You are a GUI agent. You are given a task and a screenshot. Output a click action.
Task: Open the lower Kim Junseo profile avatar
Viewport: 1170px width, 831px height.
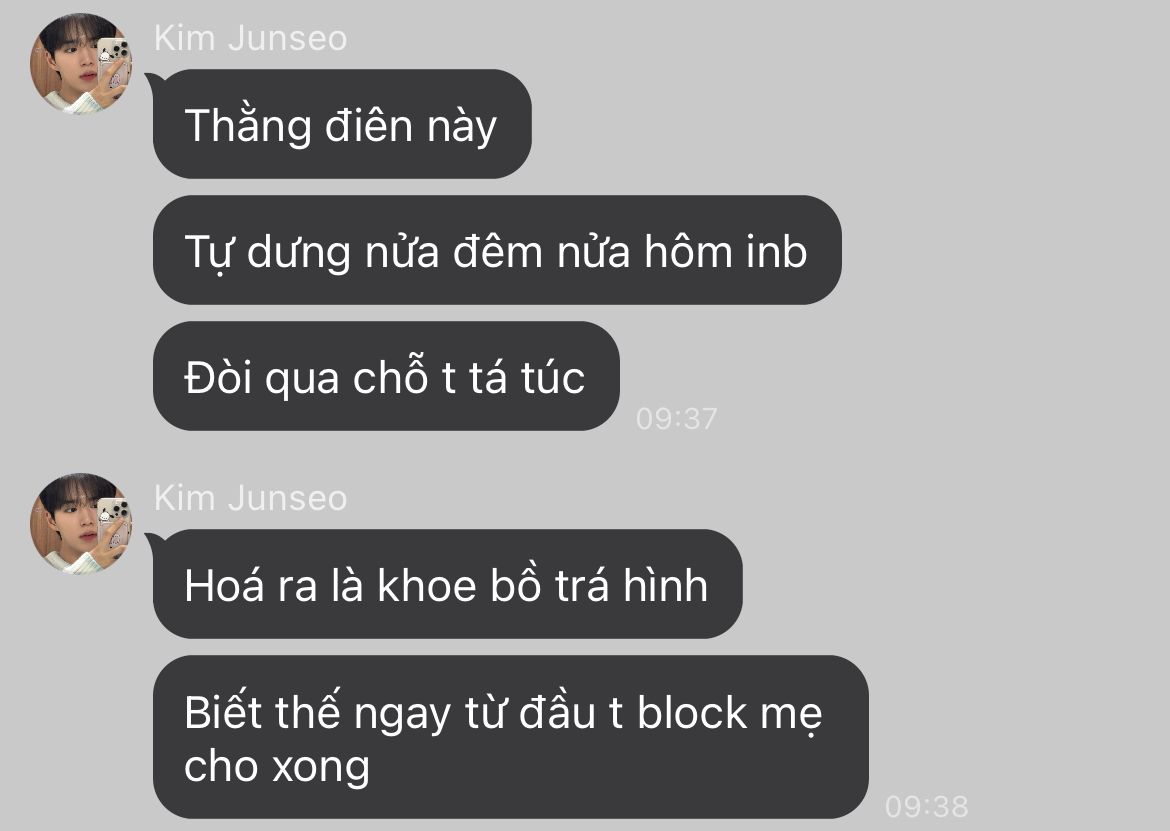pyautogui.click(x=81, y=523)
